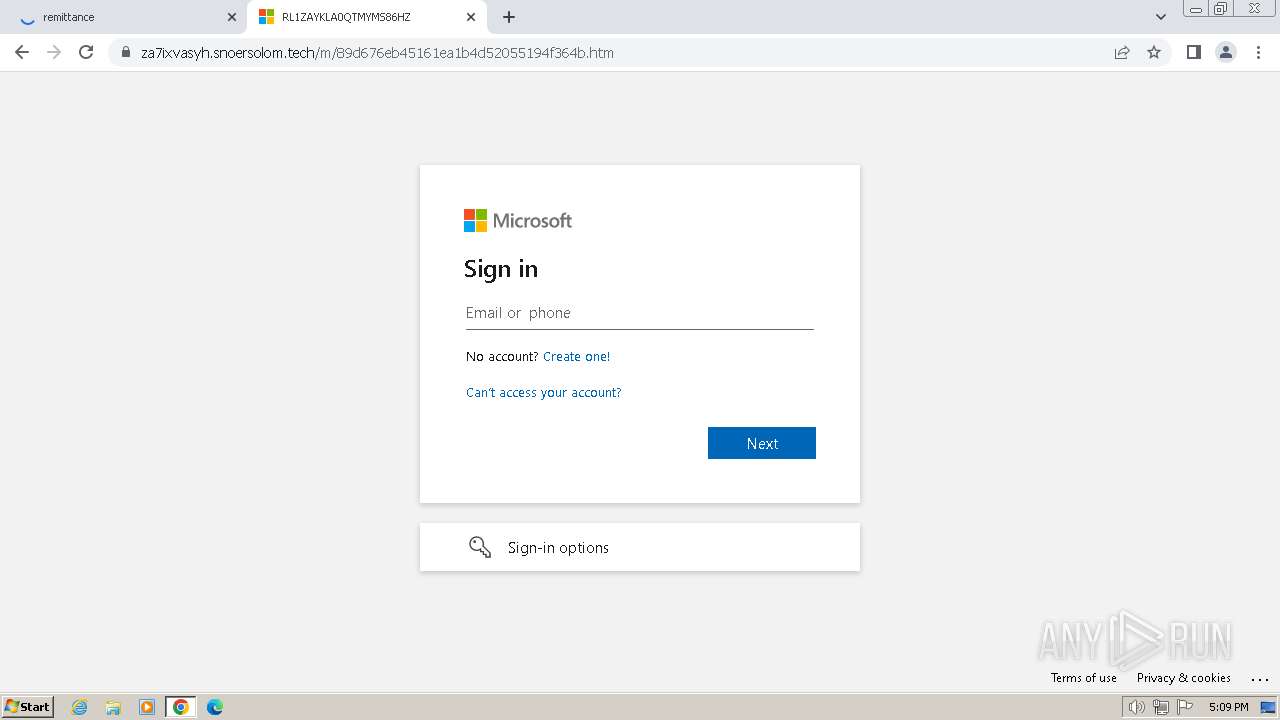View site info via the padlock icon
The image size is (1280, 720).
tap(126, 53)
